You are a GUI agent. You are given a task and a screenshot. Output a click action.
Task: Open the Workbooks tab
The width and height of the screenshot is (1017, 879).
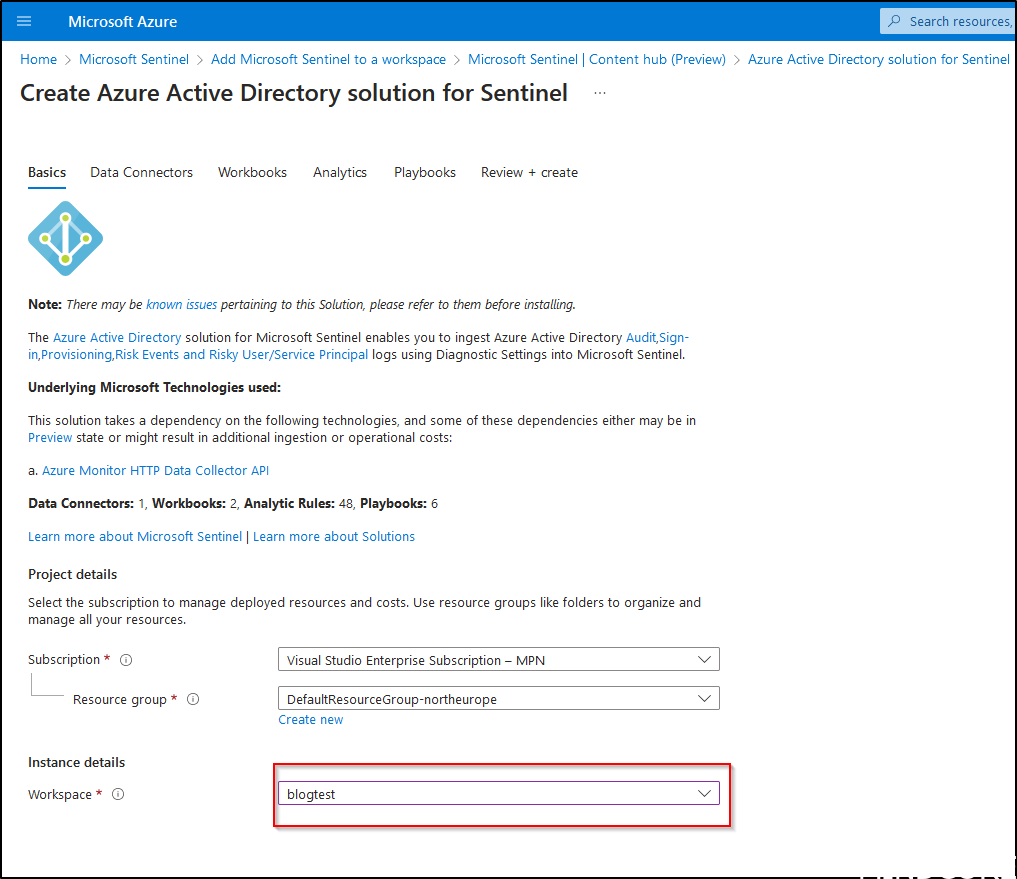[x=251, y=172]
